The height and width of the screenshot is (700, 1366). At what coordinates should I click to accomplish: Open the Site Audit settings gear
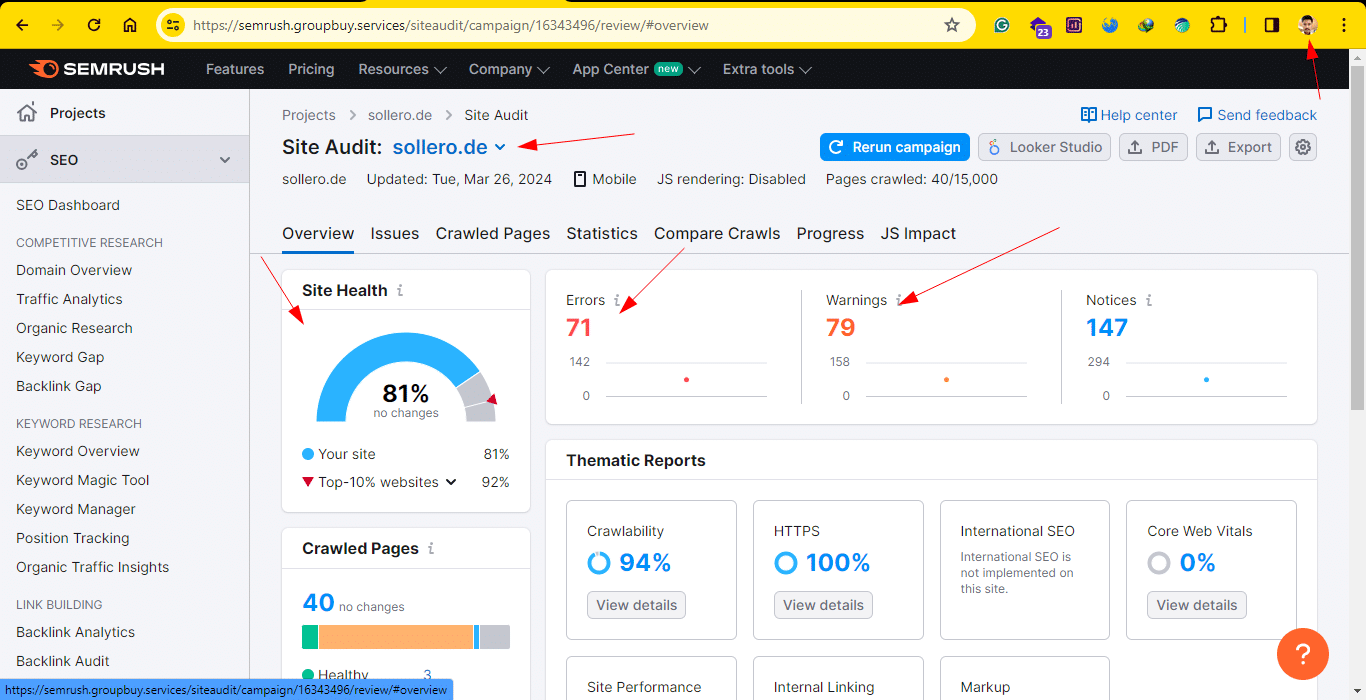(x=1302, y=147)
